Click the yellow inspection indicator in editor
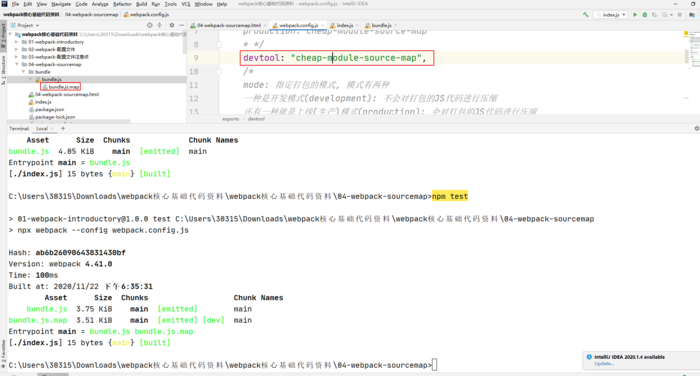 coord(686,33)
